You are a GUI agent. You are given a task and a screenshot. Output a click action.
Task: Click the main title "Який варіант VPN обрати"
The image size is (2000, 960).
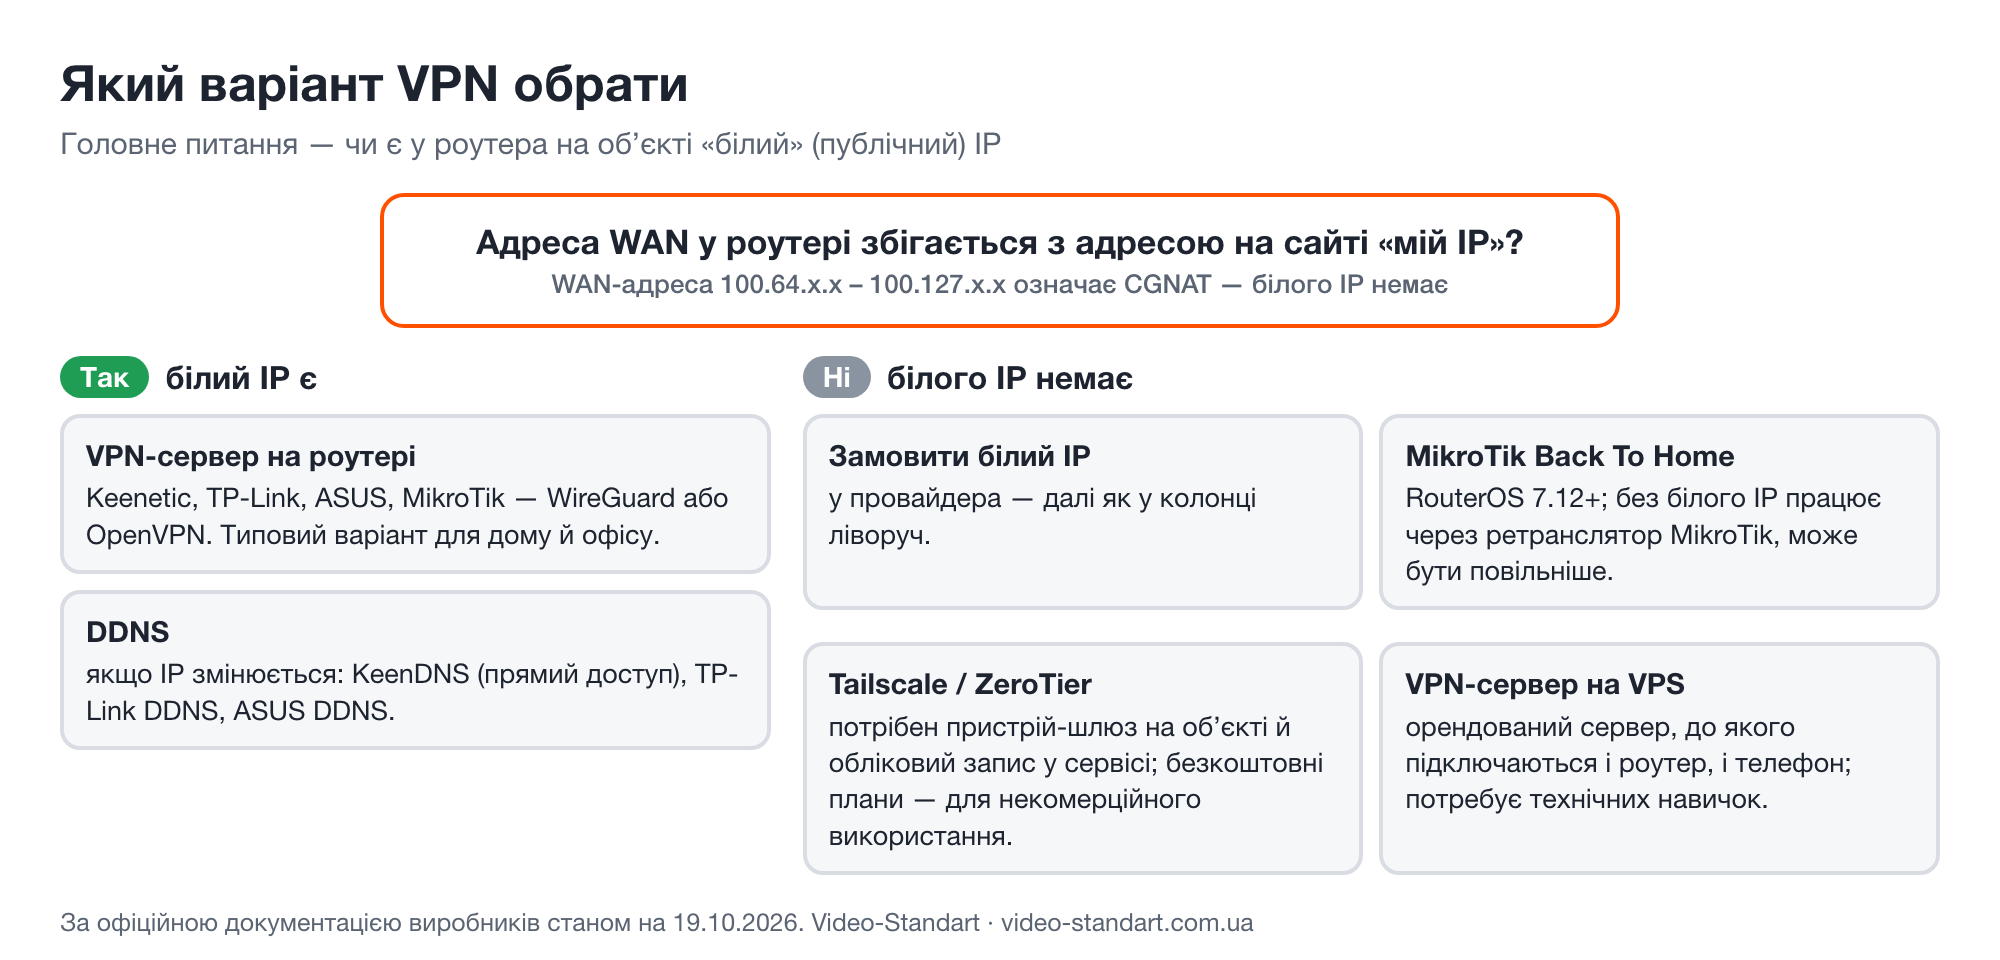pos(374,84)
